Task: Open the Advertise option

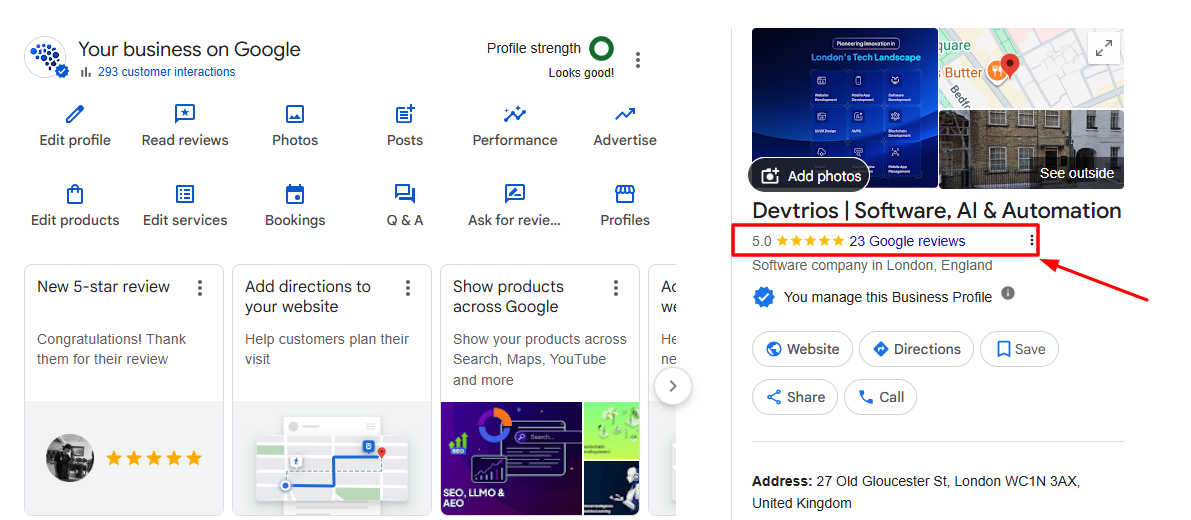Action: [625, 126]
